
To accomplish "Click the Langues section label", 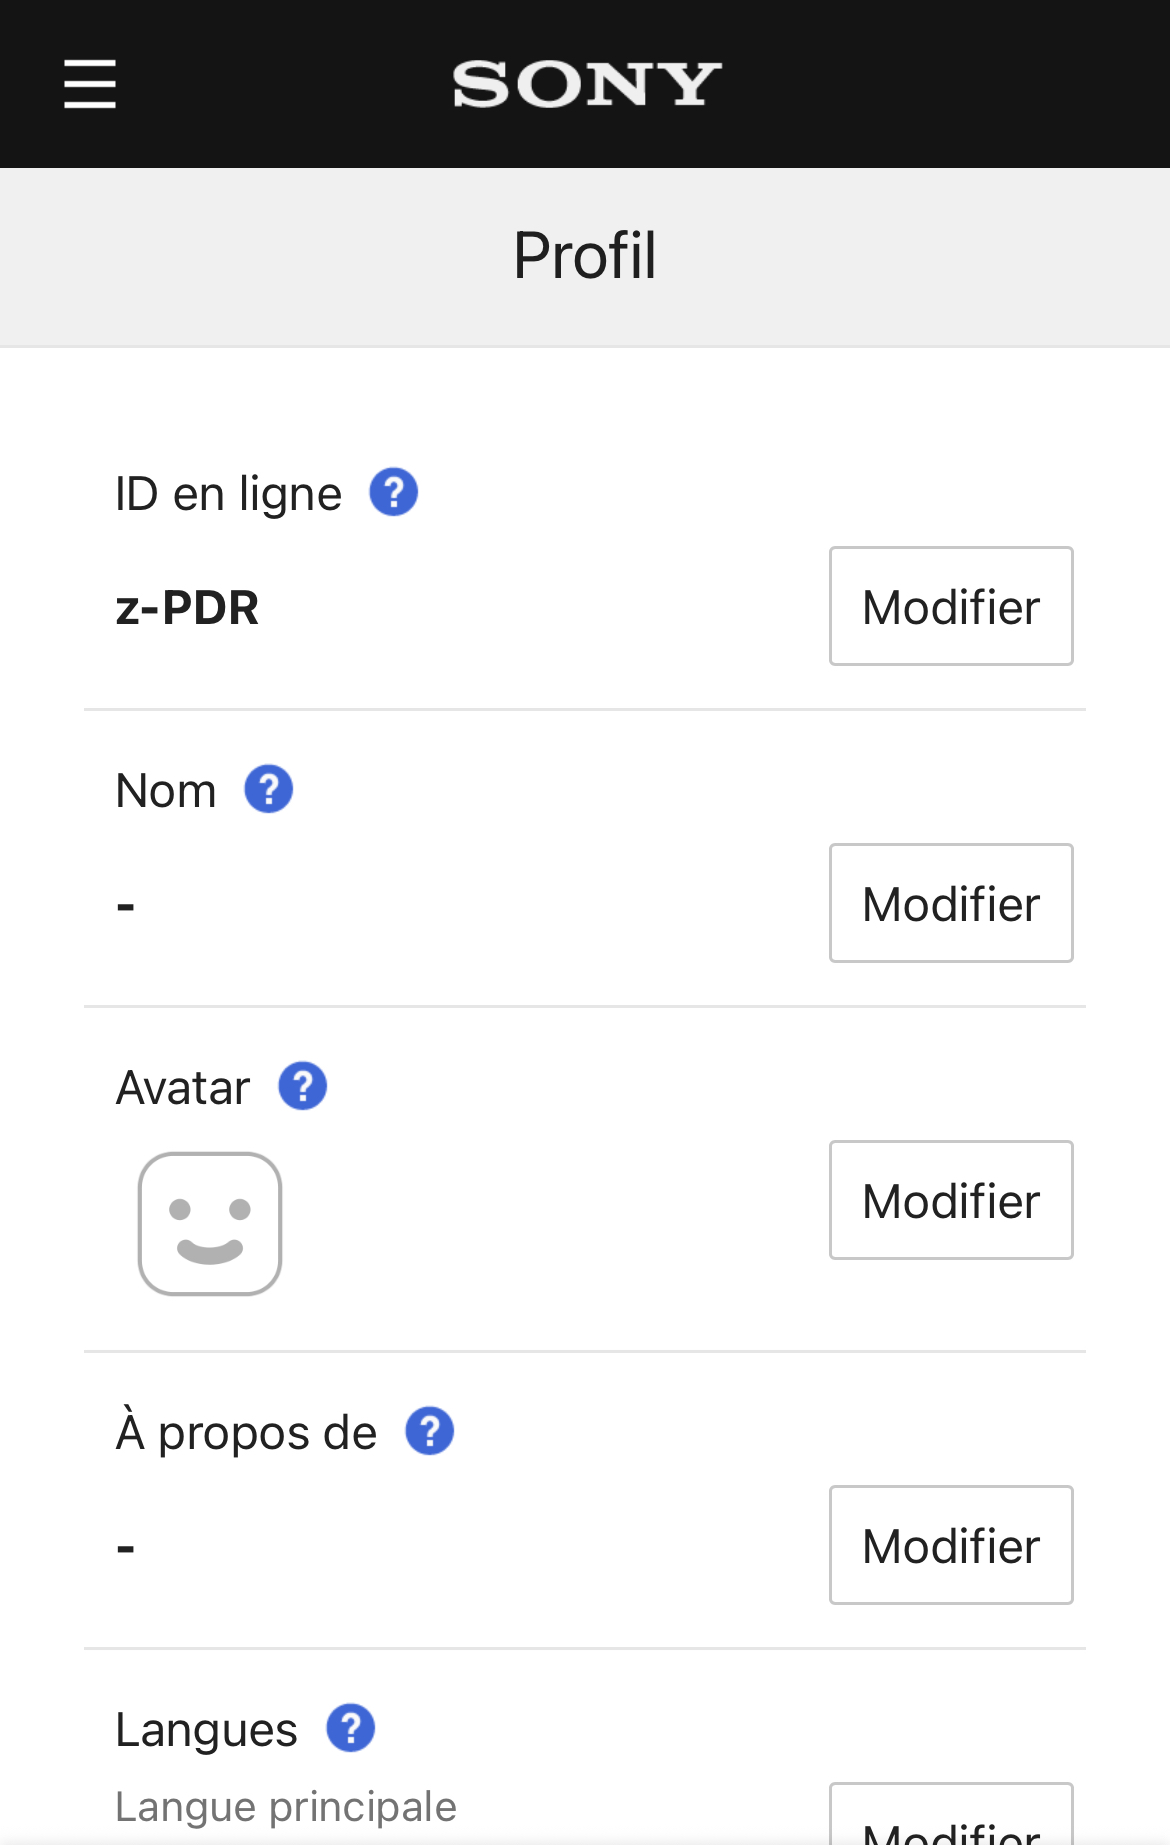I will (x=207, y=1730).
